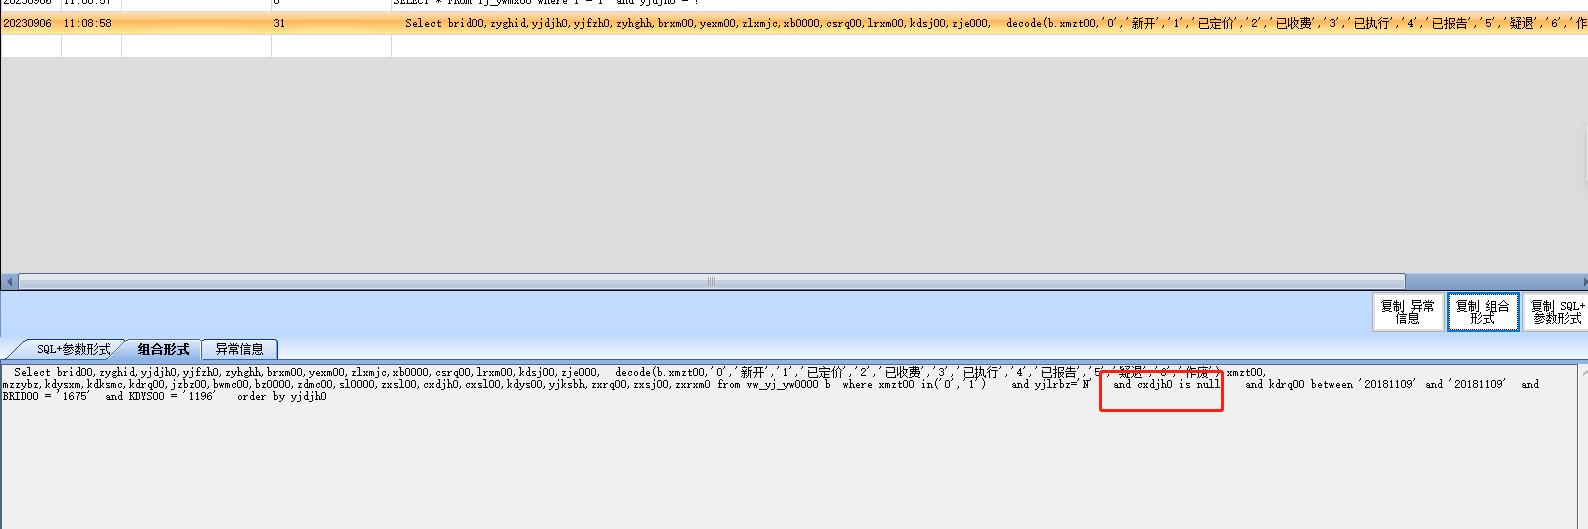Viewport: 1588px width, 529px height.
Task: Click the SQL text area's scroll-up arrow
Action: tap(1582, 372)
